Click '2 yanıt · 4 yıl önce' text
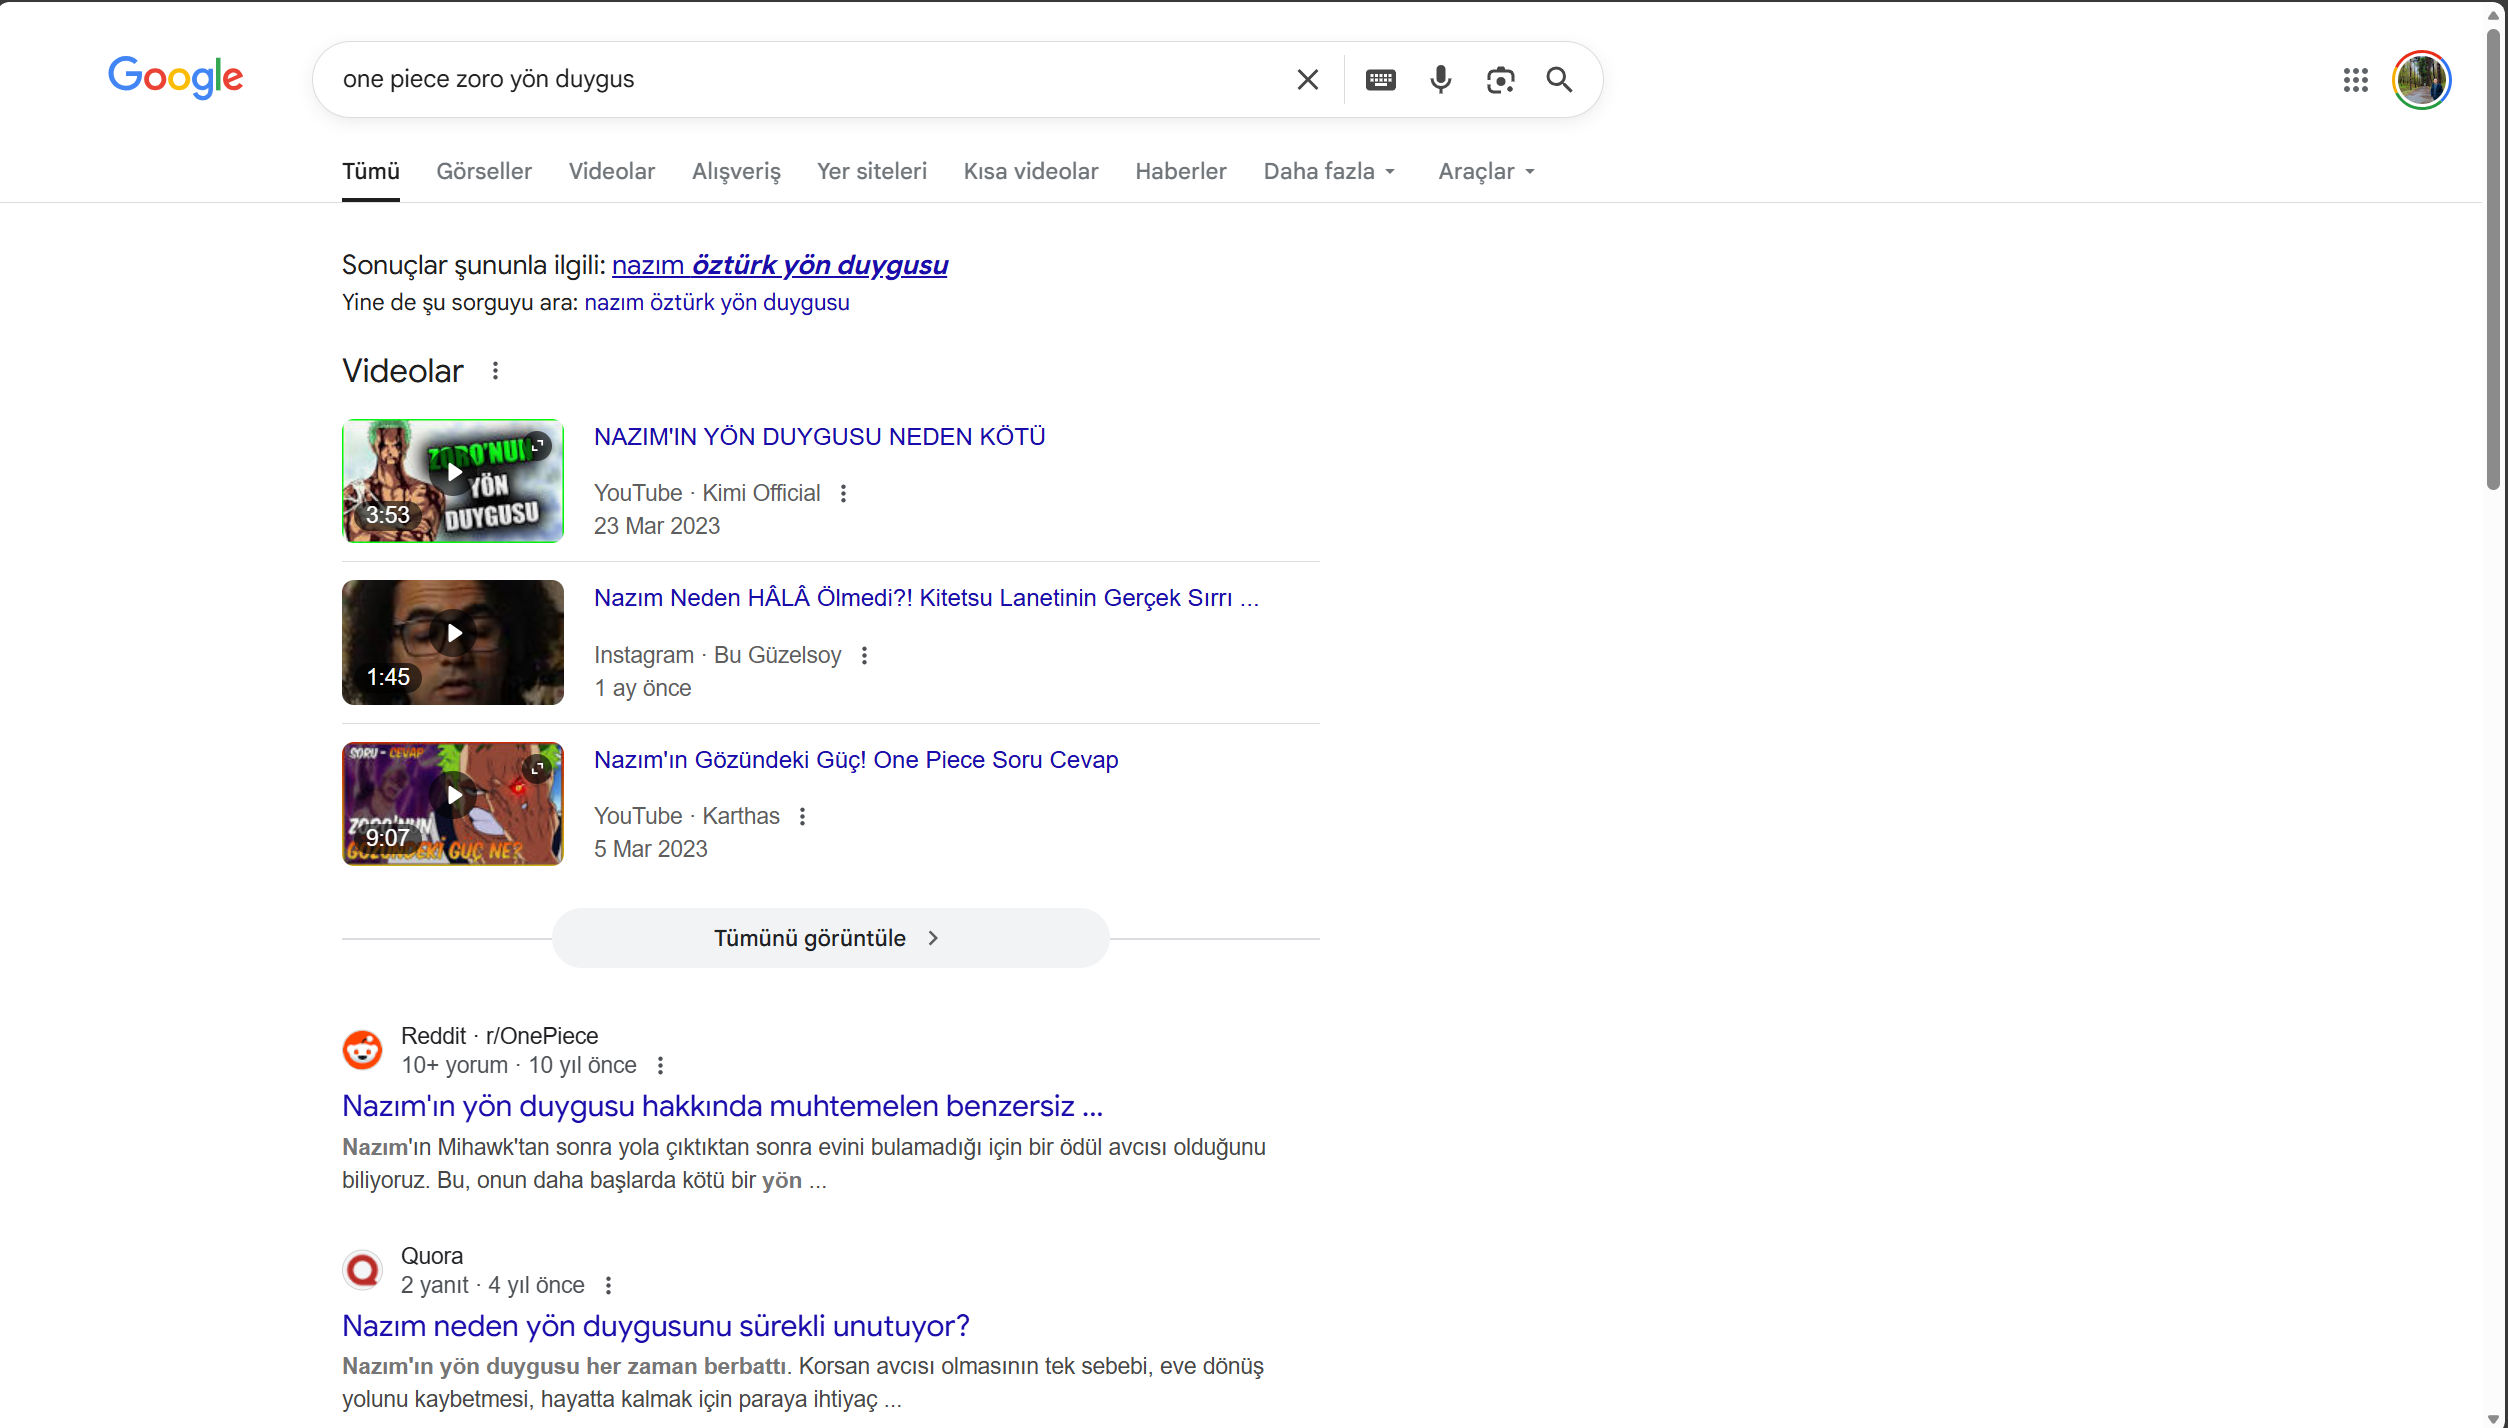The height and width of the screenshot is (1428, 2508). click(x=493, y=1285)
